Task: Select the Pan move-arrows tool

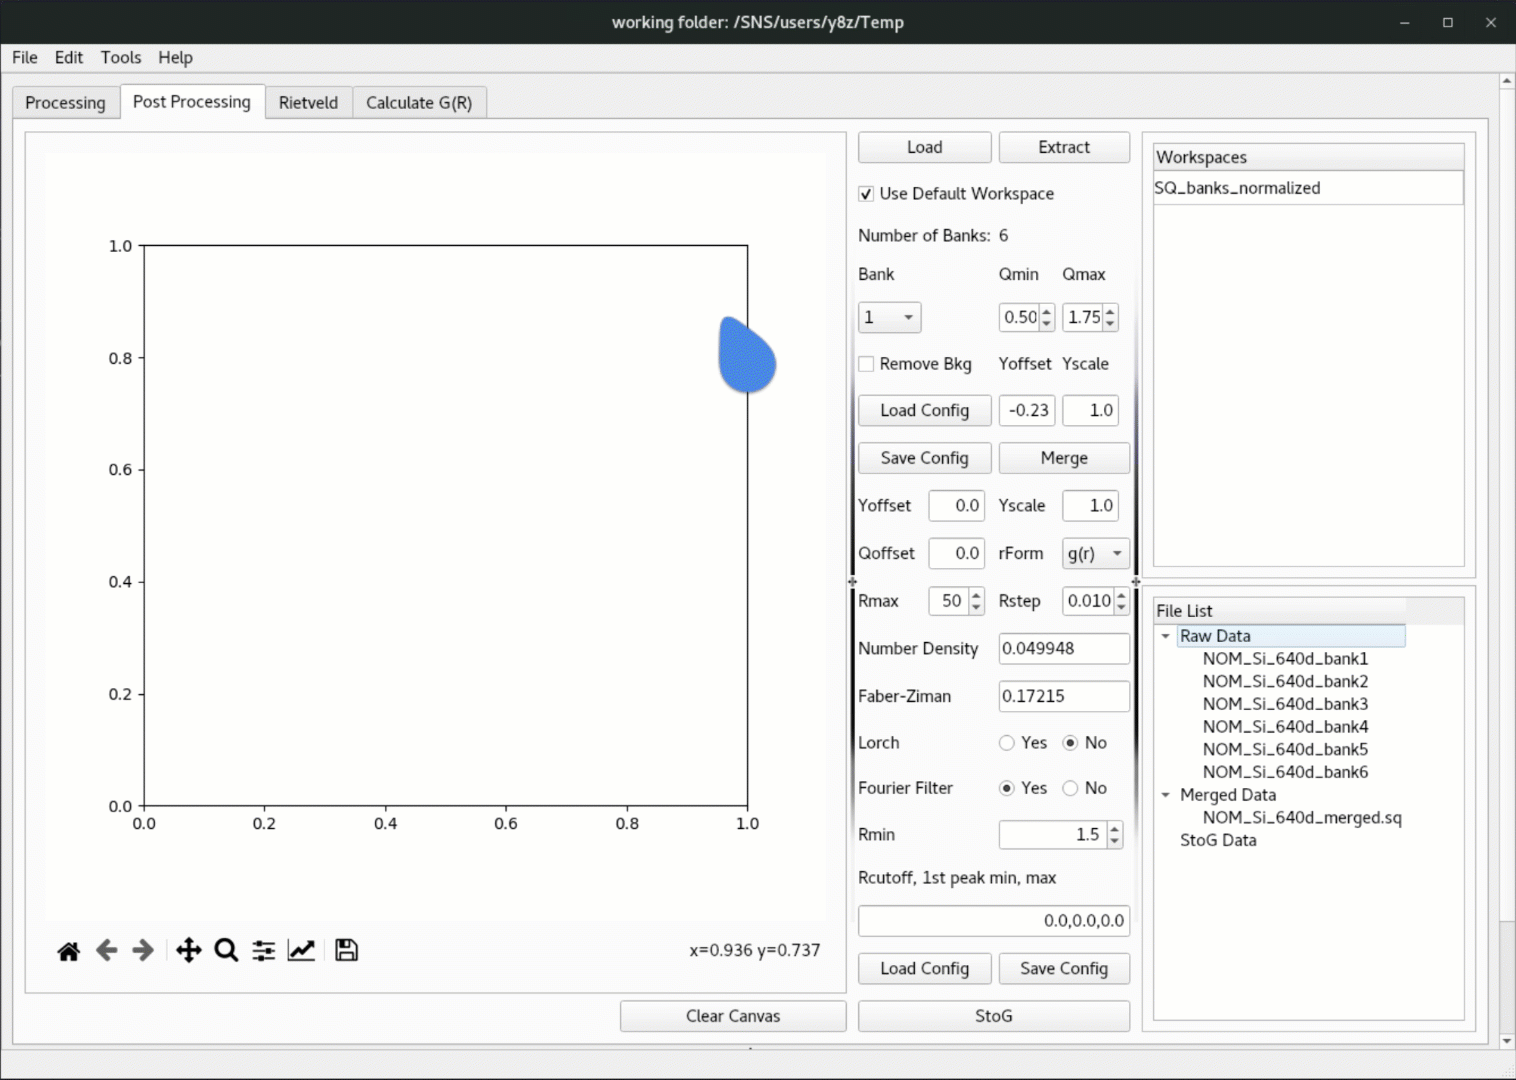Action: point(188,951)
